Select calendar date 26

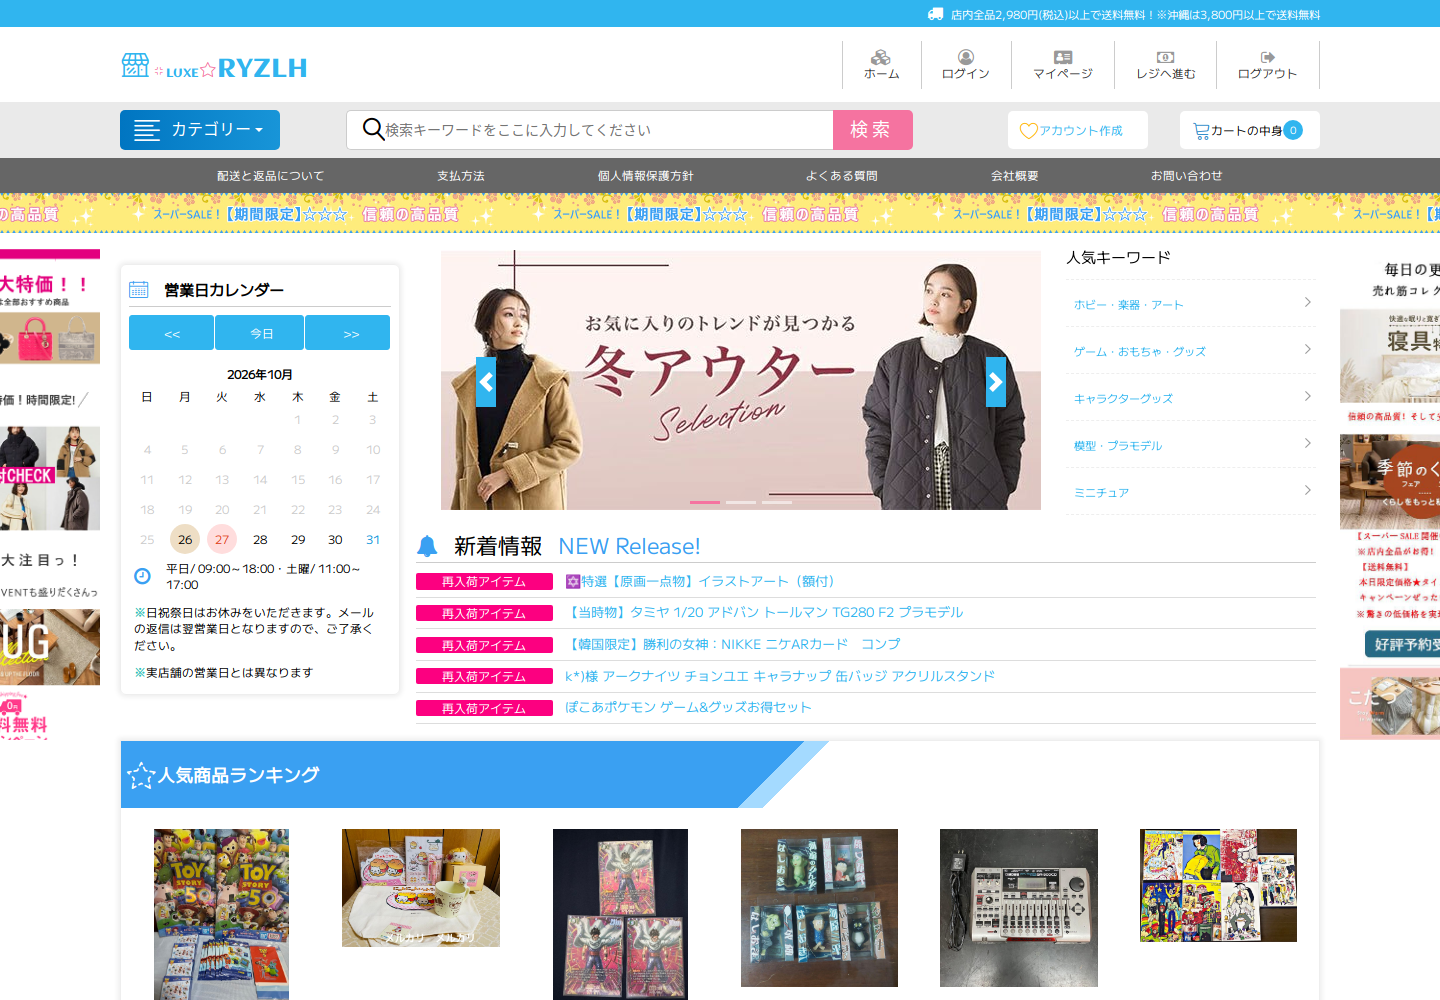point(185,540)
